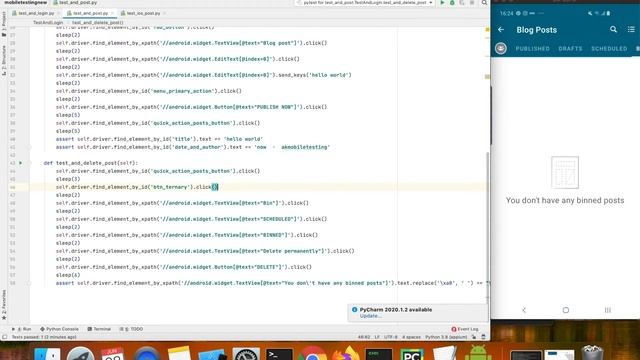The image size is (640, 360).
Task: Open the Event Log from status bar
Action: 465,329
